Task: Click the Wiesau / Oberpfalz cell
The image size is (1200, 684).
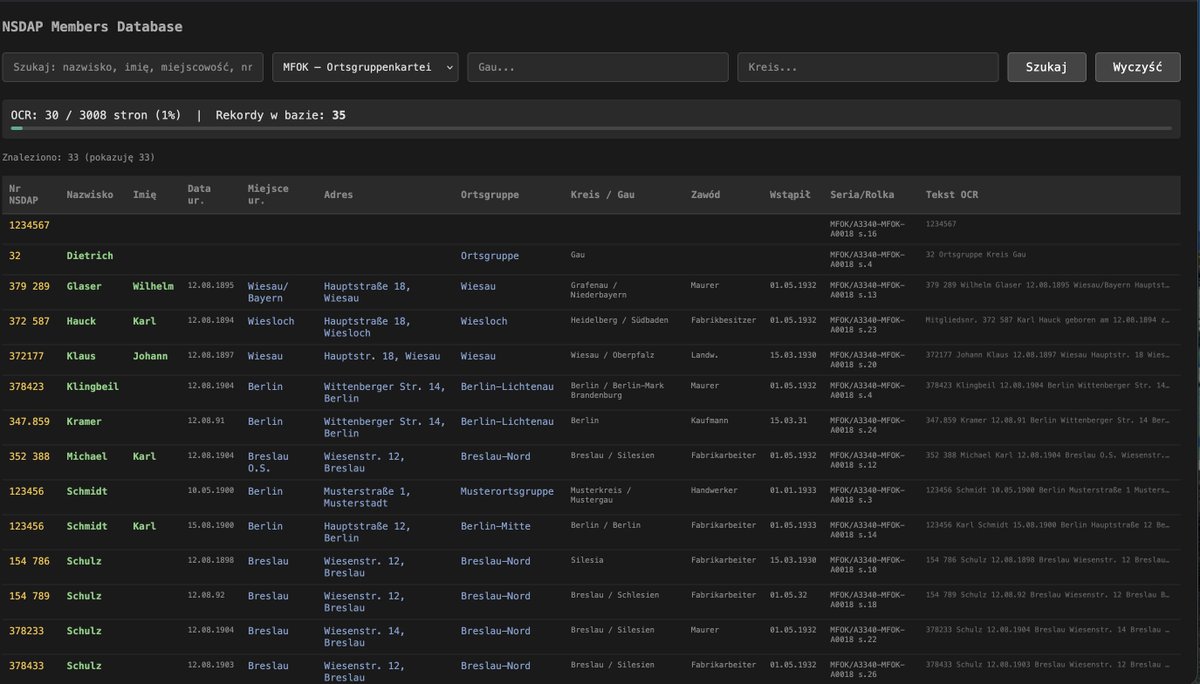Action: point(613,356)
